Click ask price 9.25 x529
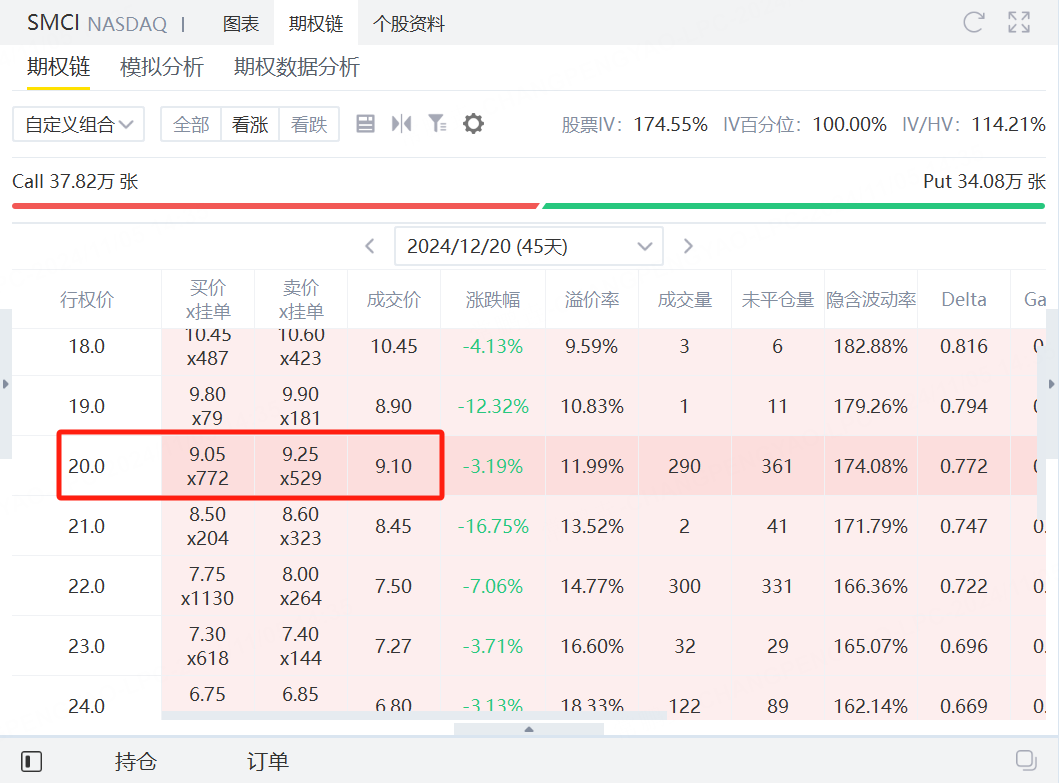Viewport: 1059px width, 783px height. pos(301,466)
